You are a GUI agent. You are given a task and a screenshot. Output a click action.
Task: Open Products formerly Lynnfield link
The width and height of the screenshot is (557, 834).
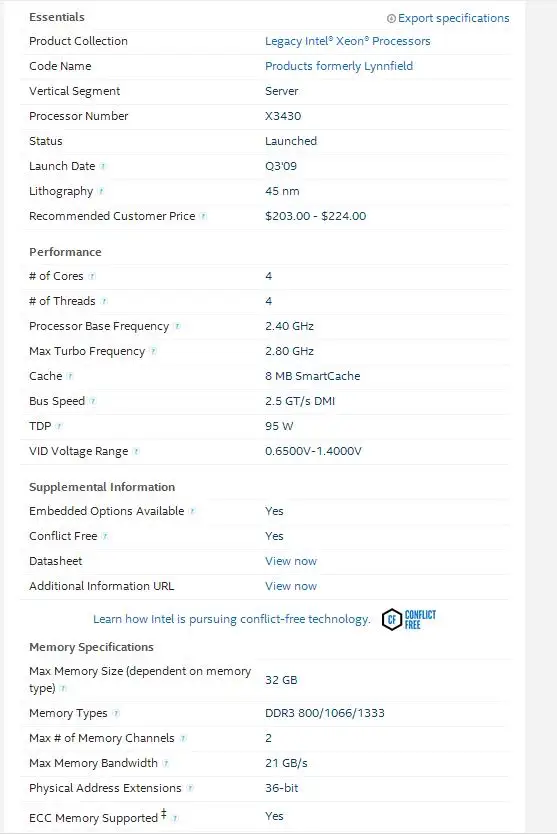[x=339, y=66]
